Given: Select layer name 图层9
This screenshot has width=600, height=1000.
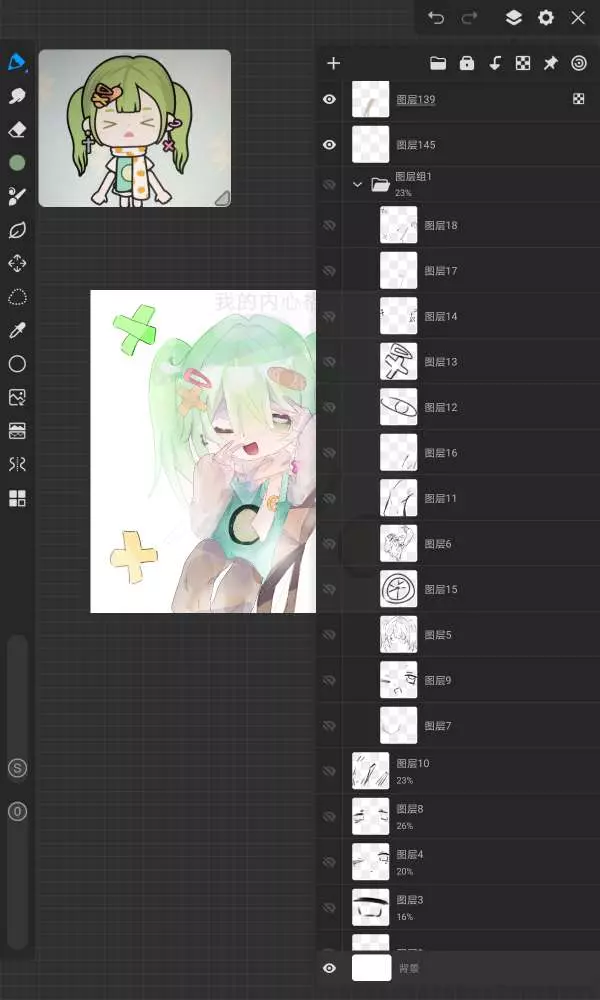Looking at the screenshot, I should pos(437,680).
